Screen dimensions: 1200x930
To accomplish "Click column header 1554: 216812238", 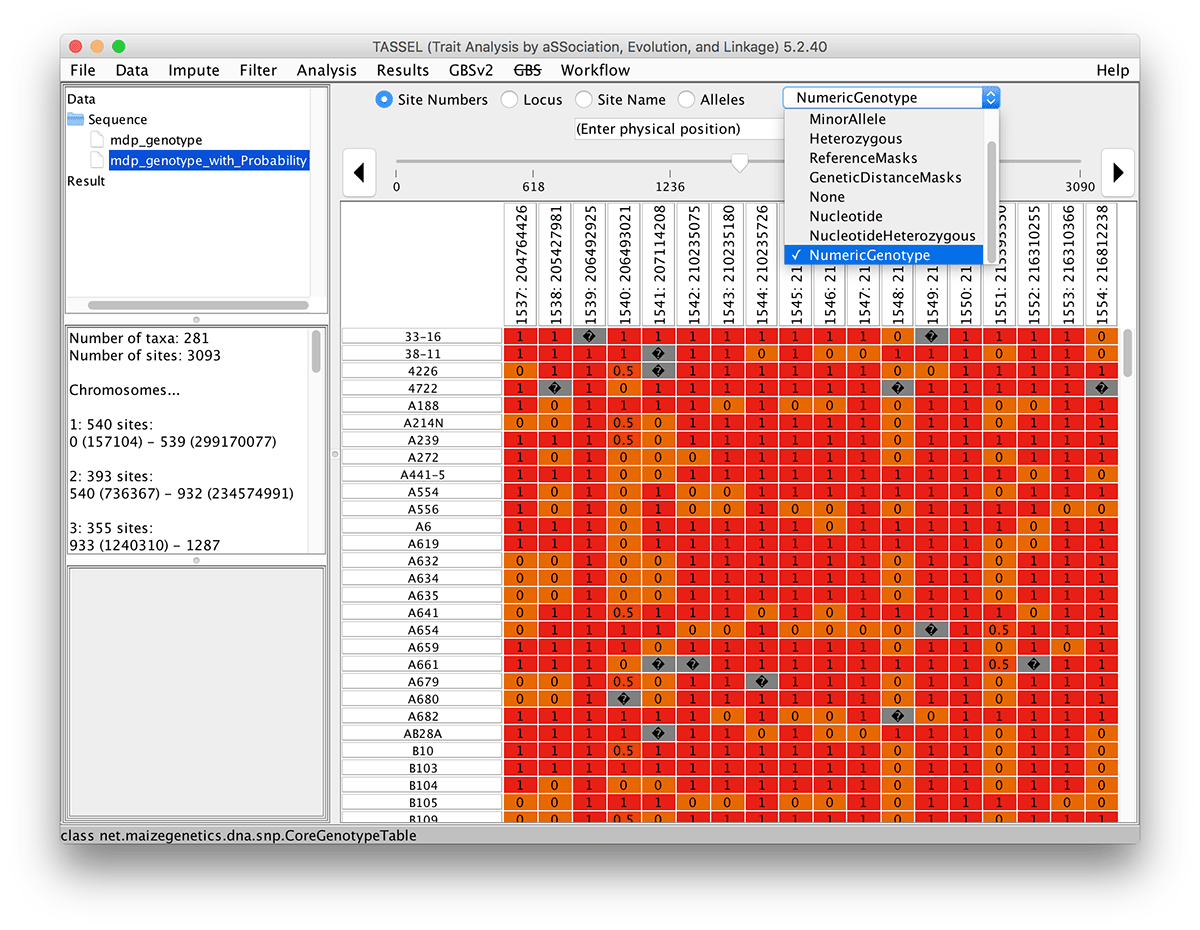I will [x=1101, y=265].
